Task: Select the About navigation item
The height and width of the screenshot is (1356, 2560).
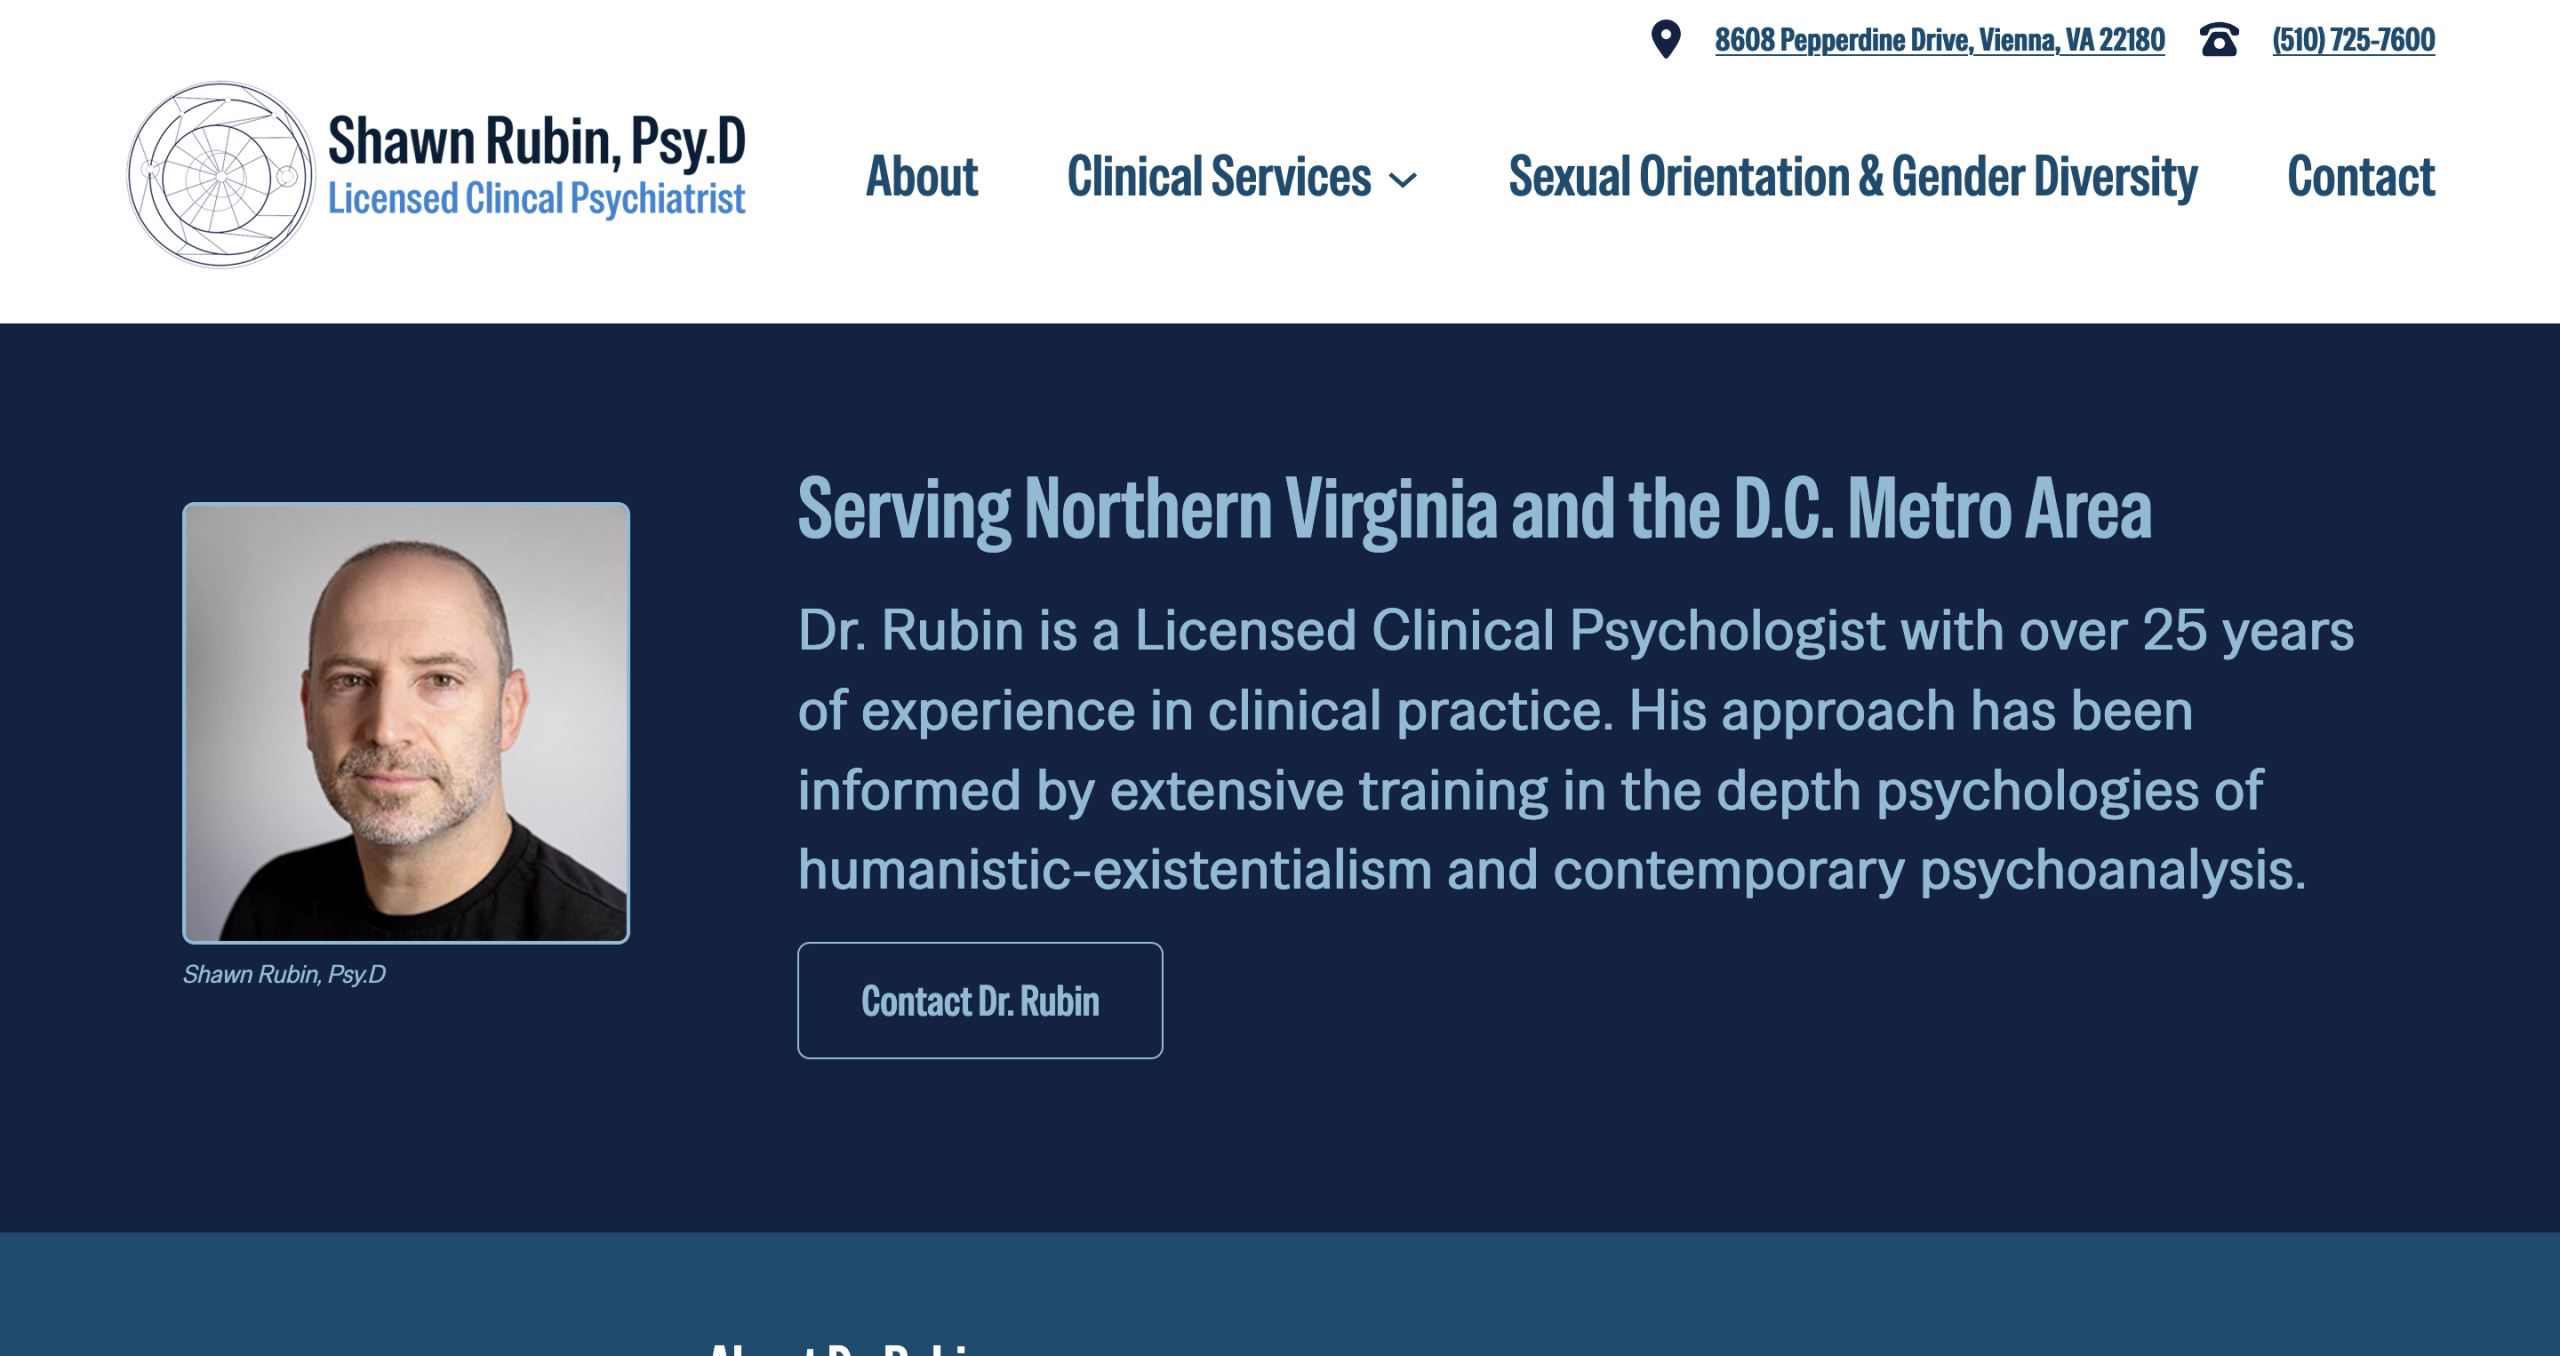Action: pyautogui.click(x=922, y=178)
